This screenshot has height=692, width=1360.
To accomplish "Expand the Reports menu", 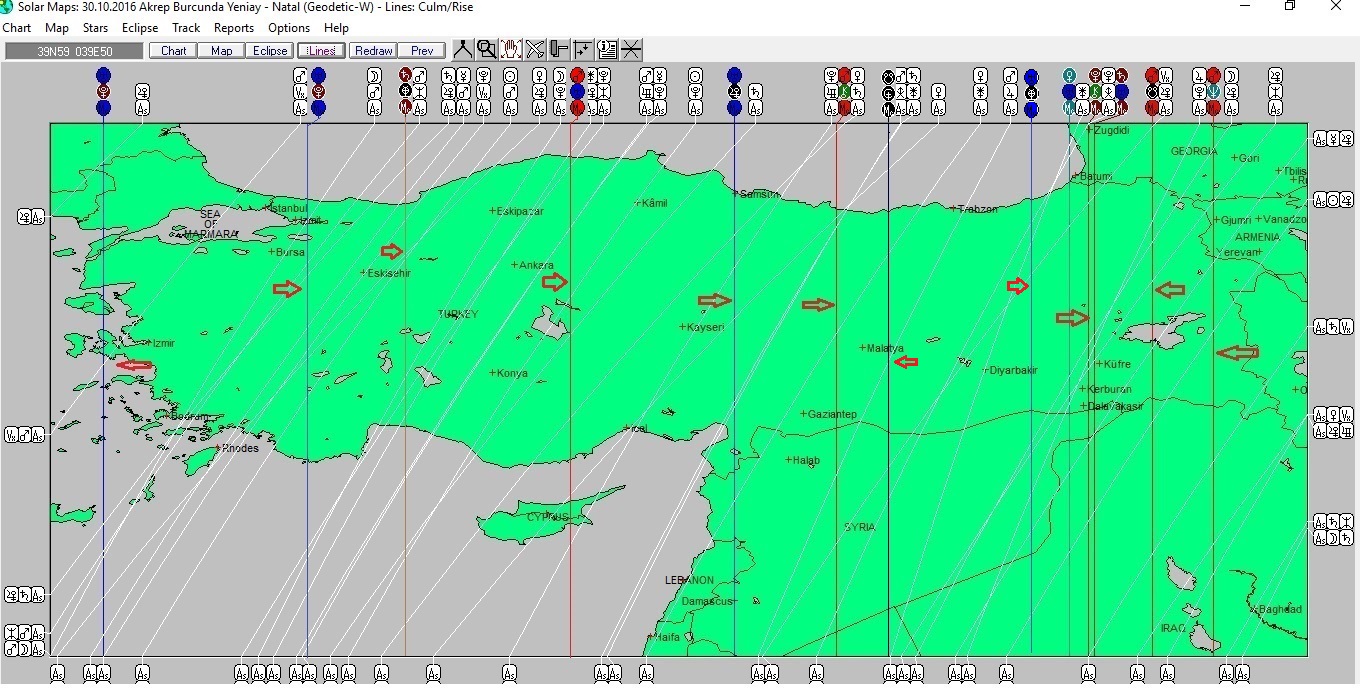I will 234,28.
